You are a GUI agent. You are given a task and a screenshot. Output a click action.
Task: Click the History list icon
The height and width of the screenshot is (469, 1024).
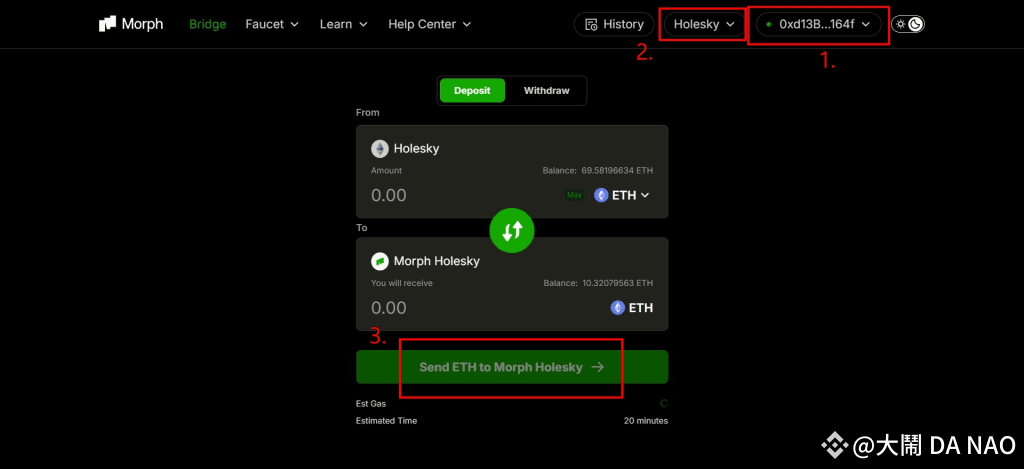[592, 25]
